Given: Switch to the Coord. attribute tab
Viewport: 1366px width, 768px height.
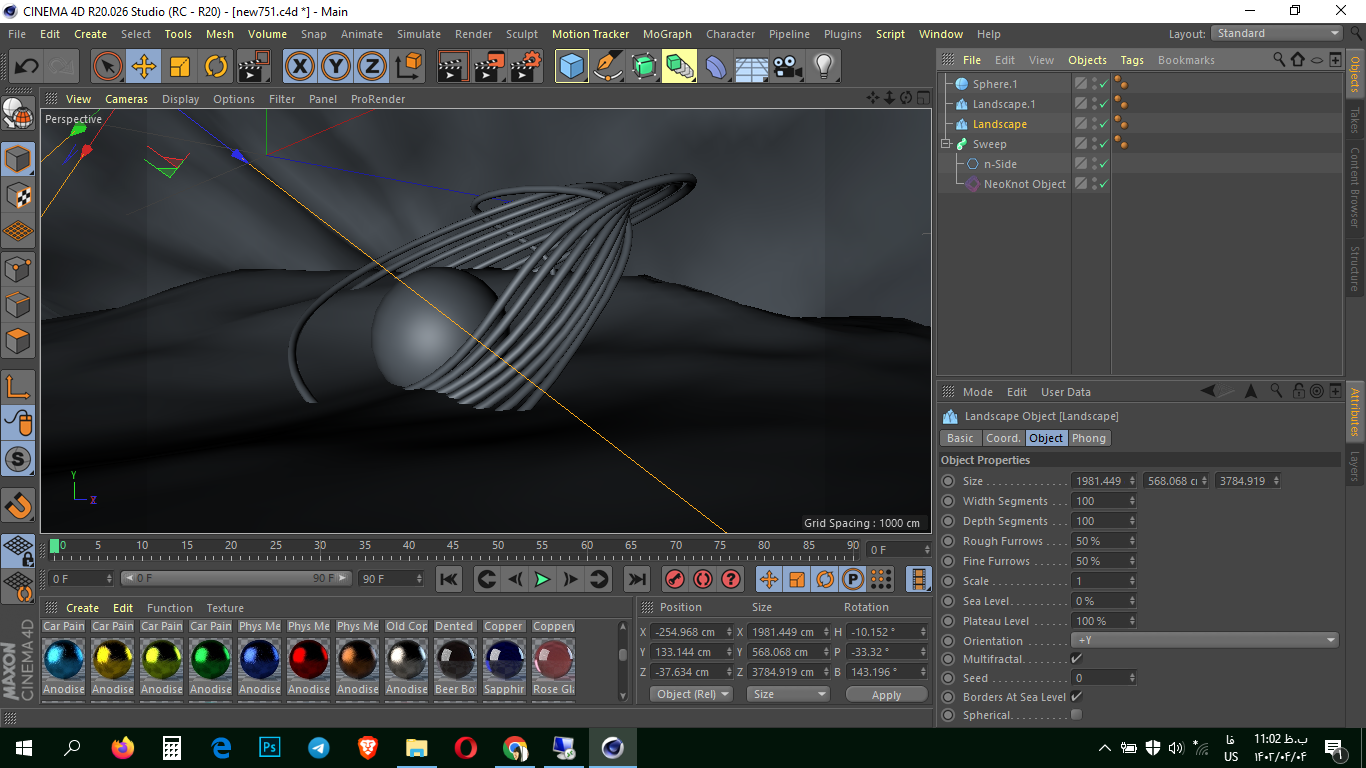Looking at the screenshot, I should pyautogui.click(x=1003, y=438).
